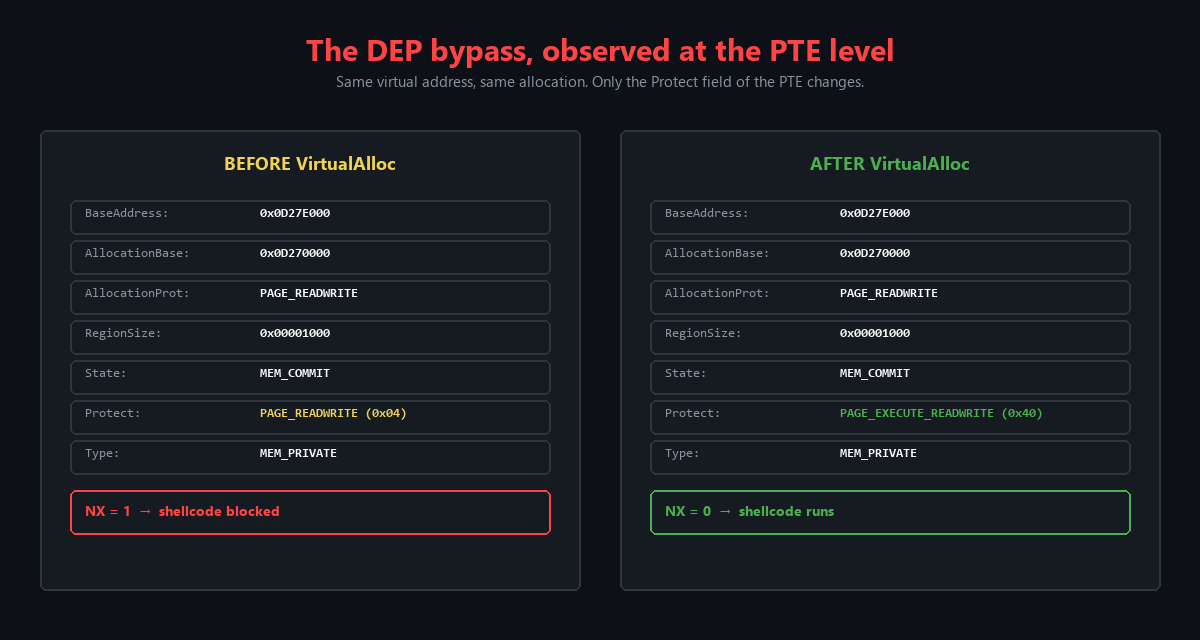Select AllocationProt PAGE_READWRITE in AFTER panel

[889, 294]
